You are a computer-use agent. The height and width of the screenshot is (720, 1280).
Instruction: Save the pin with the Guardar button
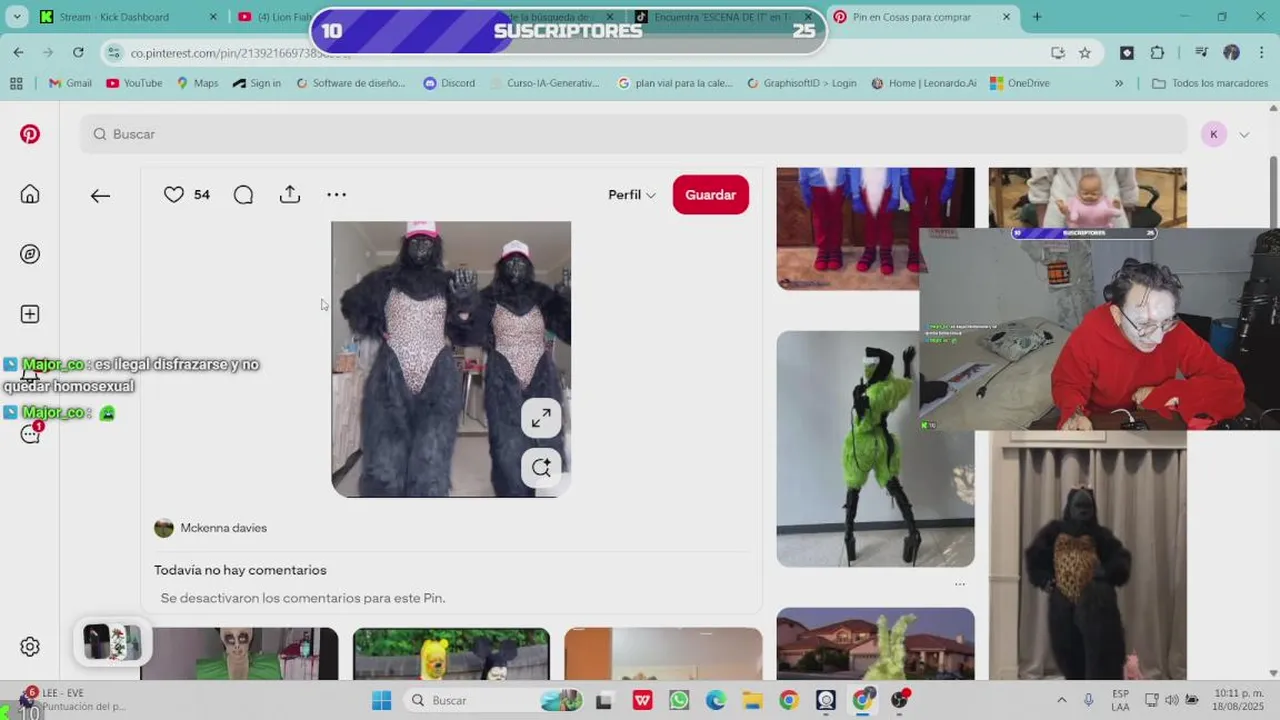coord(711,195)
